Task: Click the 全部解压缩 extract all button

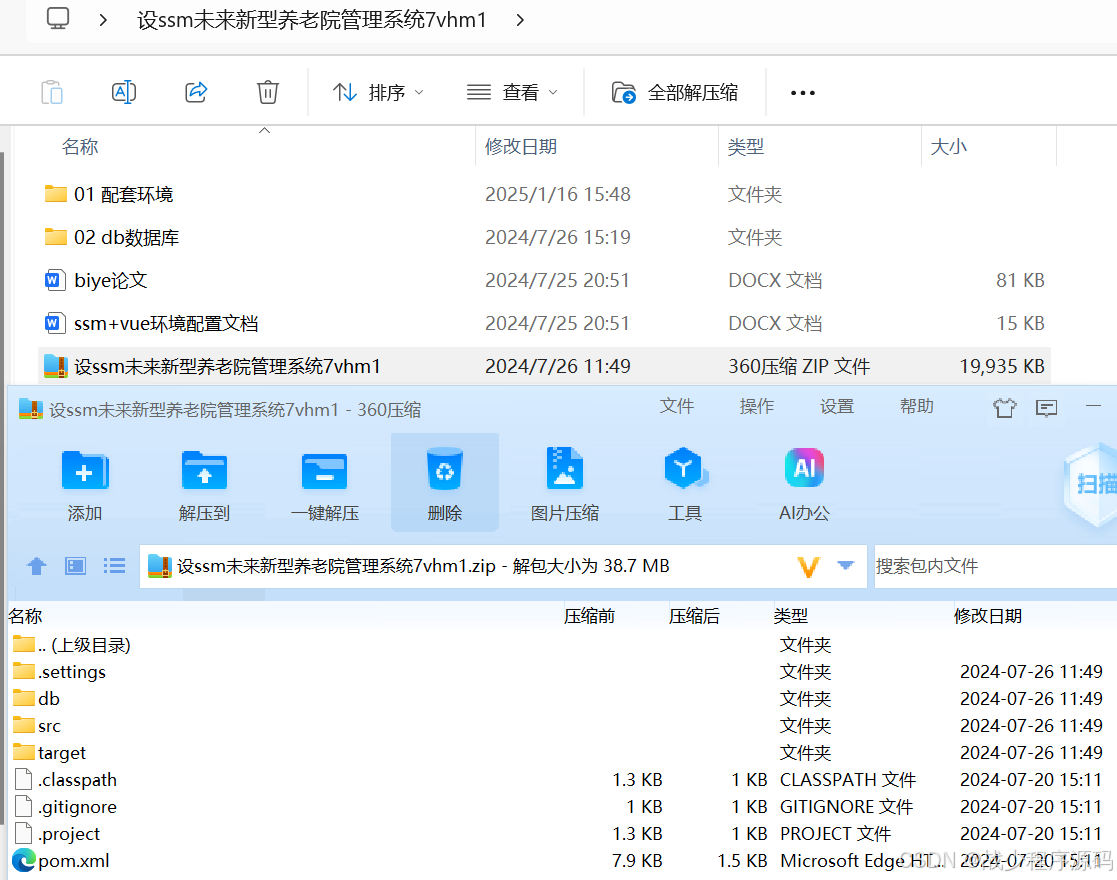Action: point(675,93)
